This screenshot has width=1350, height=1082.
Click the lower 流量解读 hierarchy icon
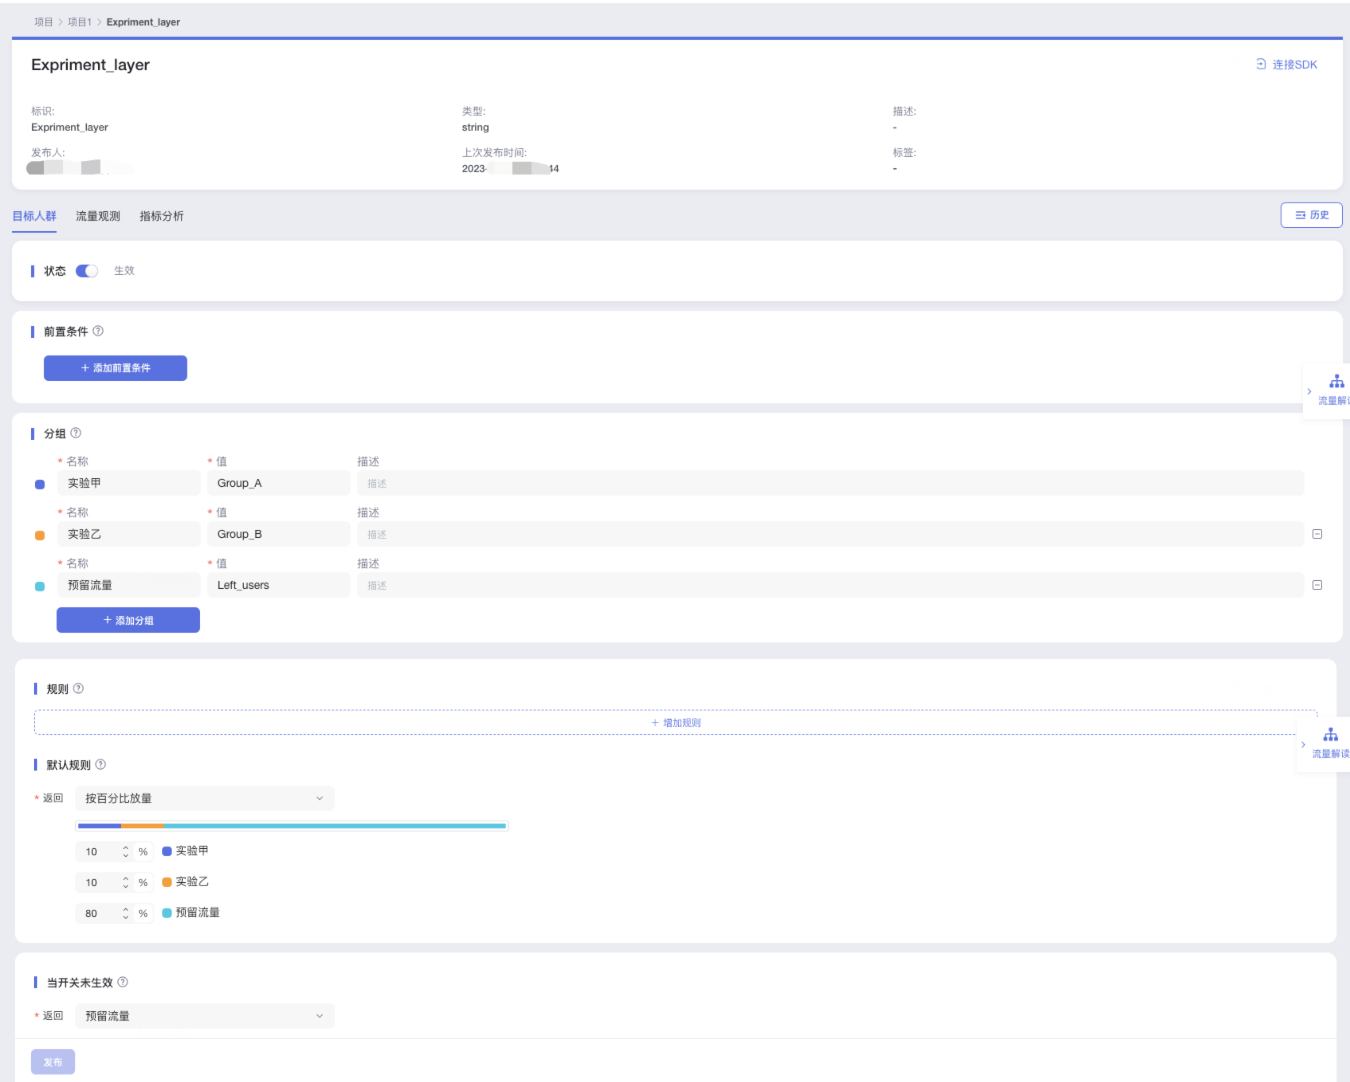point(1331,735)
